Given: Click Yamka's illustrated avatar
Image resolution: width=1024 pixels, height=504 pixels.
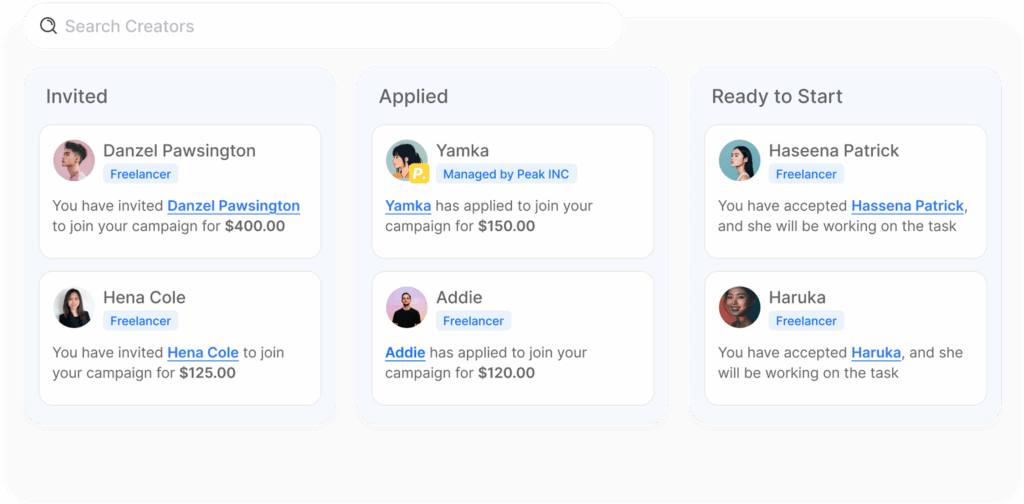Looking at the screenshot, I should click(406, 160).
